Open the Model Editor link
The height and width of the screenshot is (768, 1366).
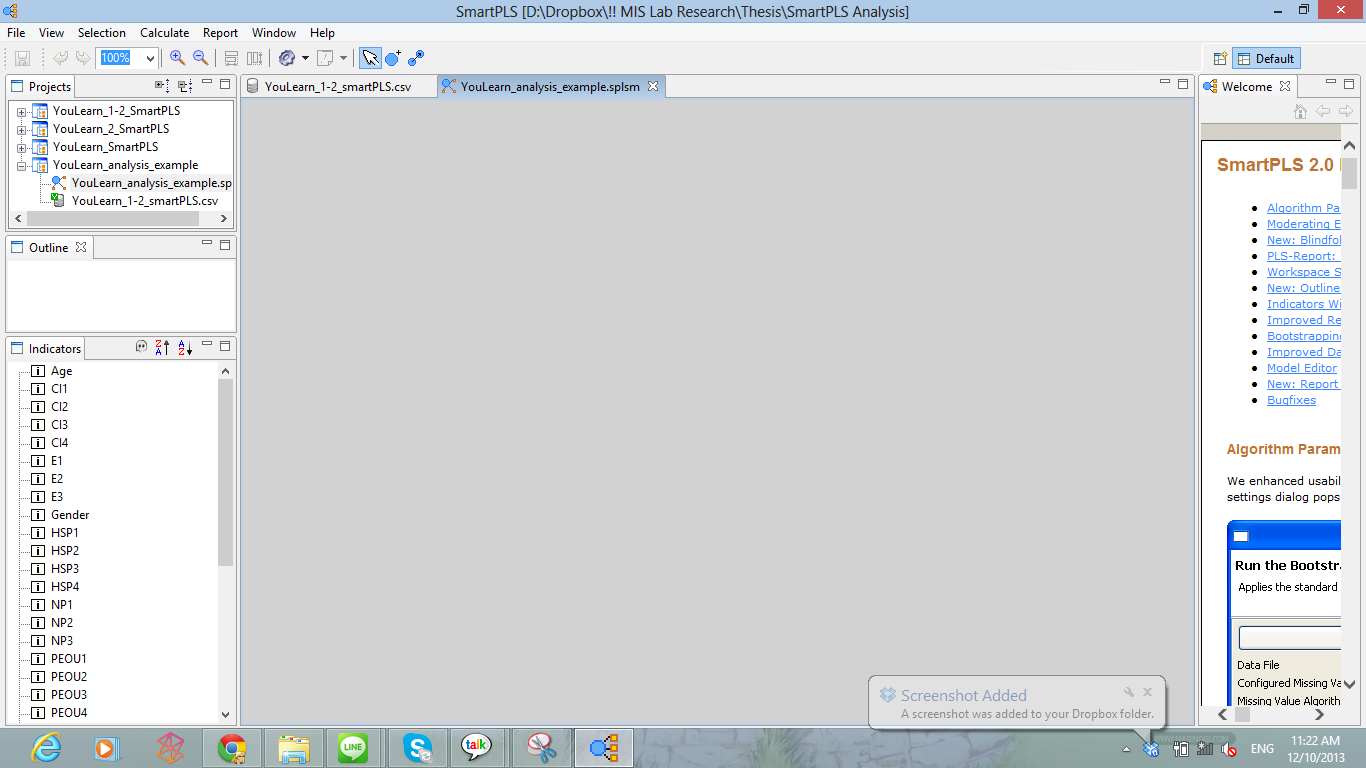coord(1302,368)
